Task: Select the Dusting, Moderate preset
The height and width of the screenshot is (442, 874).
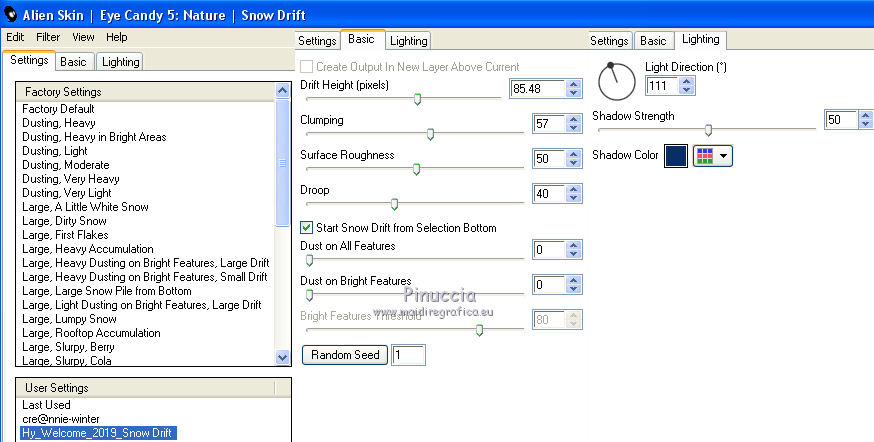Action: click(66, 164)
